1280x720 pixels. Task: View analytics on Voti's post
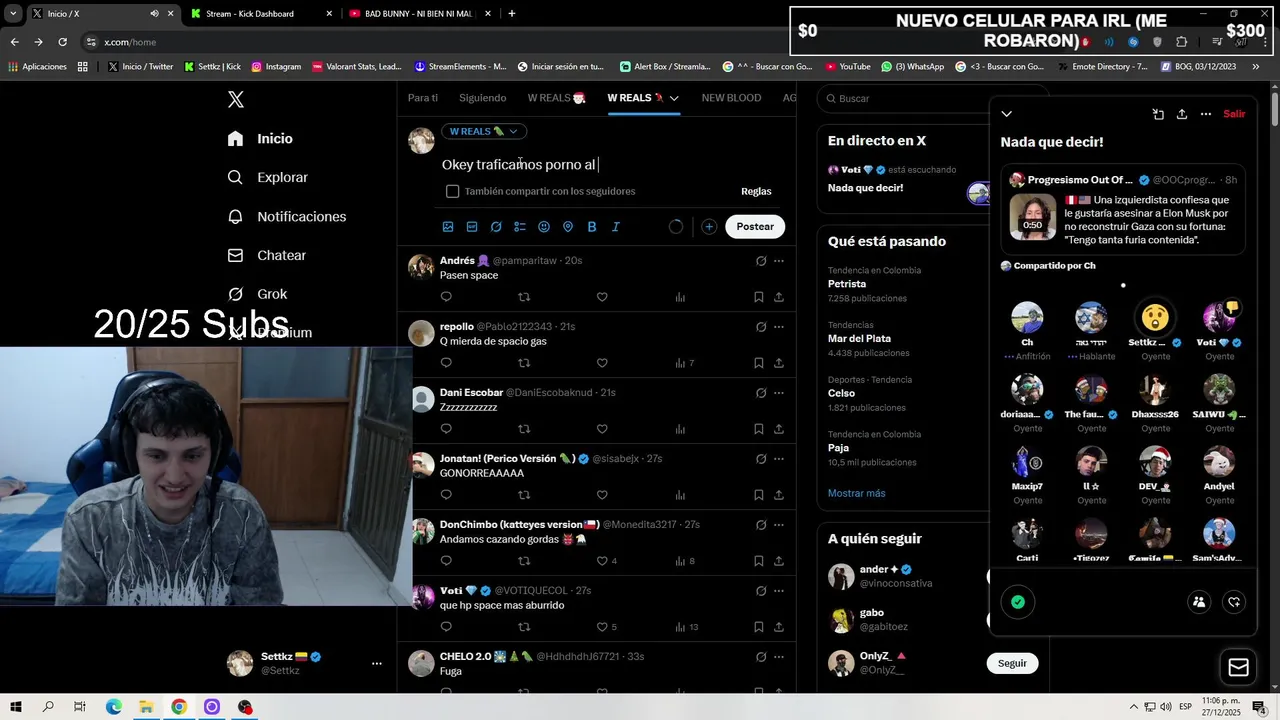pos(686,627)
